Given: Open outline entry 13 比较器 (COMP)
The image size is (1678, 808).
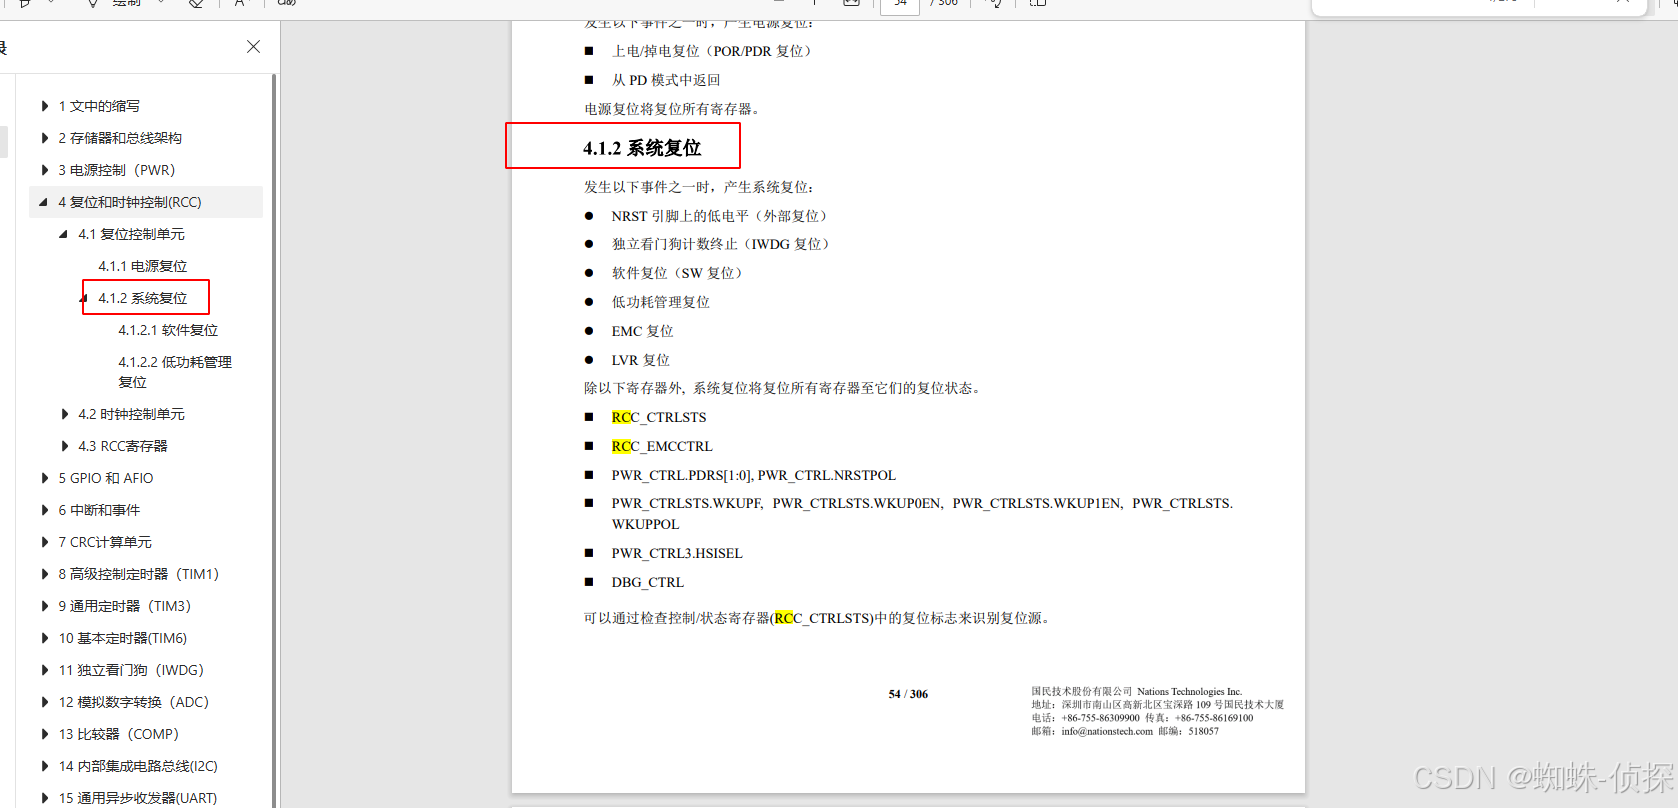Looking at the screenshot, I should [x=118, y=734].
